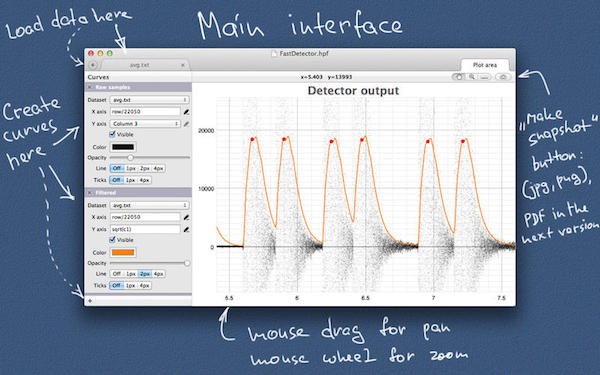Viewport: 600px width, 375px height.
Task: Open Filtered curve Dataset dropdown
Action: [x=149, y=205]
